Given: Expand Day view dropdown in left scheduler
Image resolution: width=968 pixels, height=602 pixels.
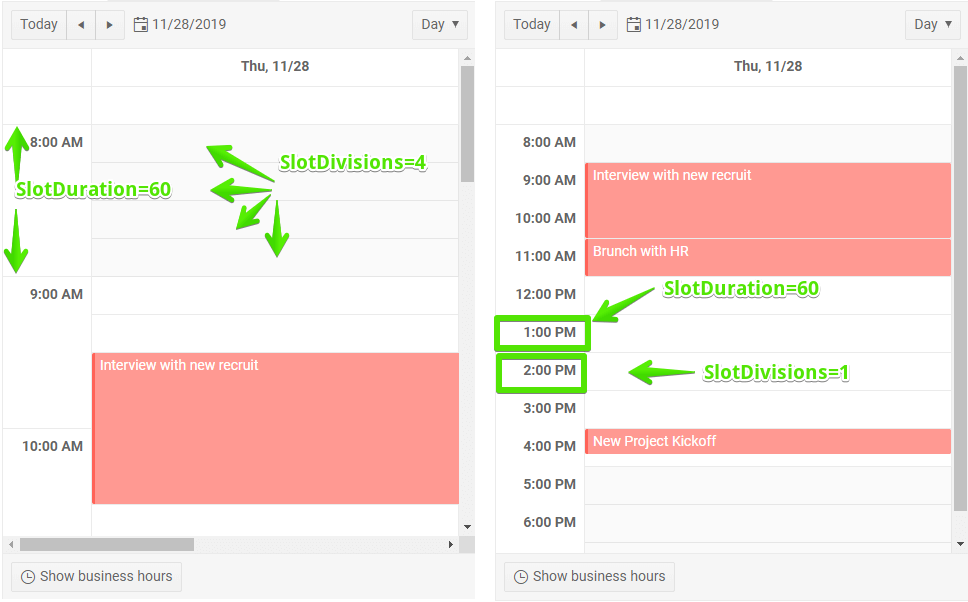Looking at the screenshot, I should (440, 25).
